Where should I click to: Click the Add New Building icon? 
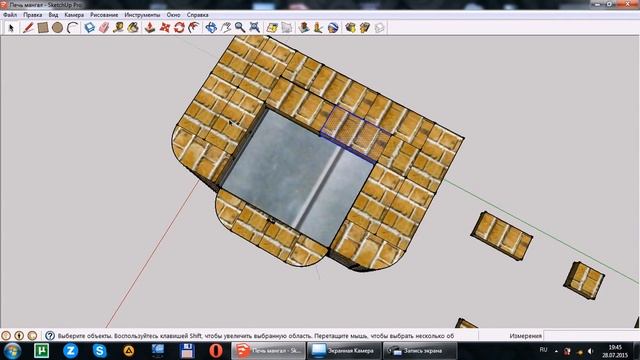304,28
